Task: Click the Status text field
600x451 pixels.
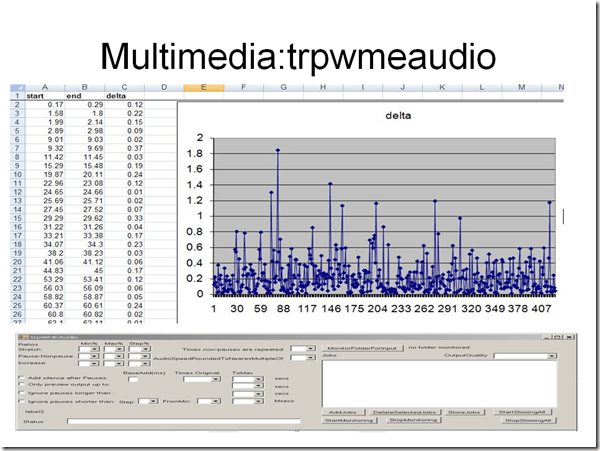Action: 184,421
